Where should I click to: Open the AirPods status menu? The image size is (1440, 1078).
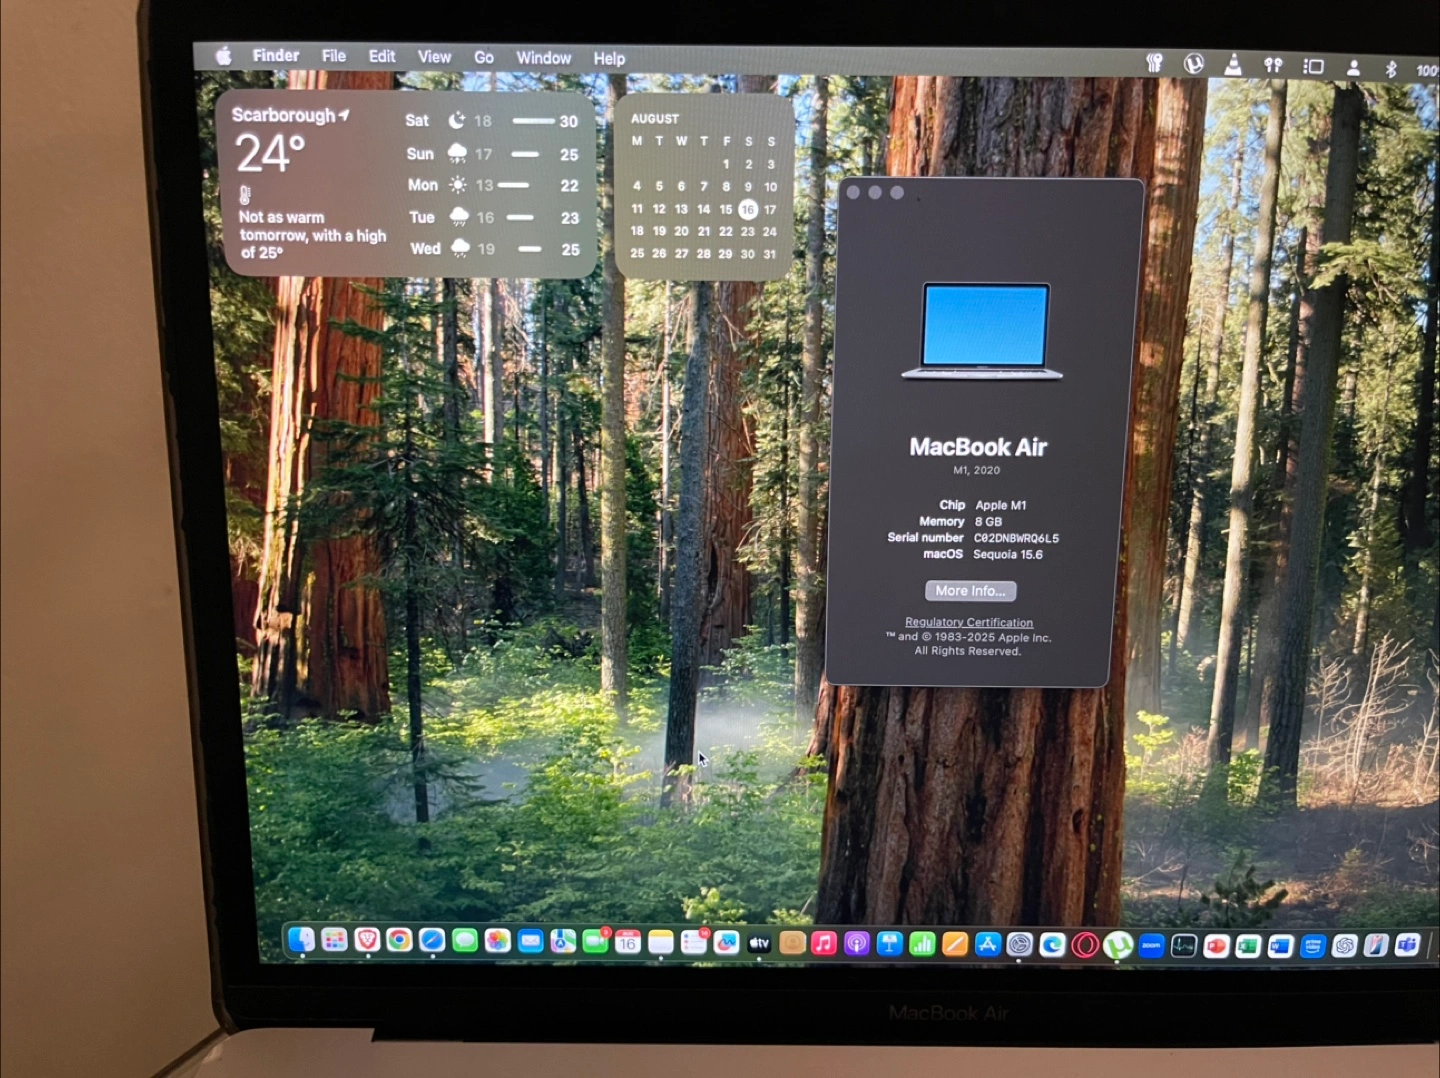click(x=1273, y=65)
